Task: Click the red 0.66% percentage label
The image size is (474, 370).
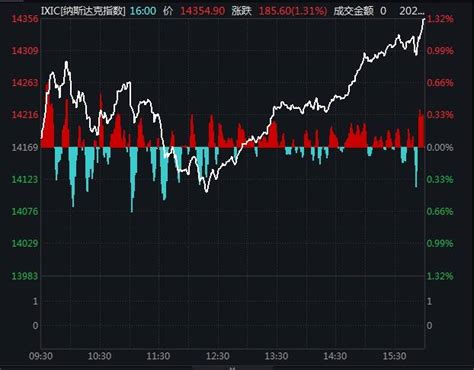Action: (x=440, y=83)
